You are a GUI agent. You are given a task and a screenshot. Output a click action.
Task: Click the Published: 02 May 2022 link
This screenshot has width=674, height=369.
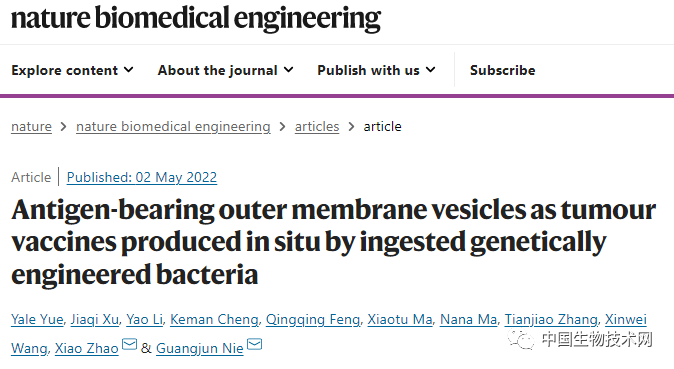(142, 177)
